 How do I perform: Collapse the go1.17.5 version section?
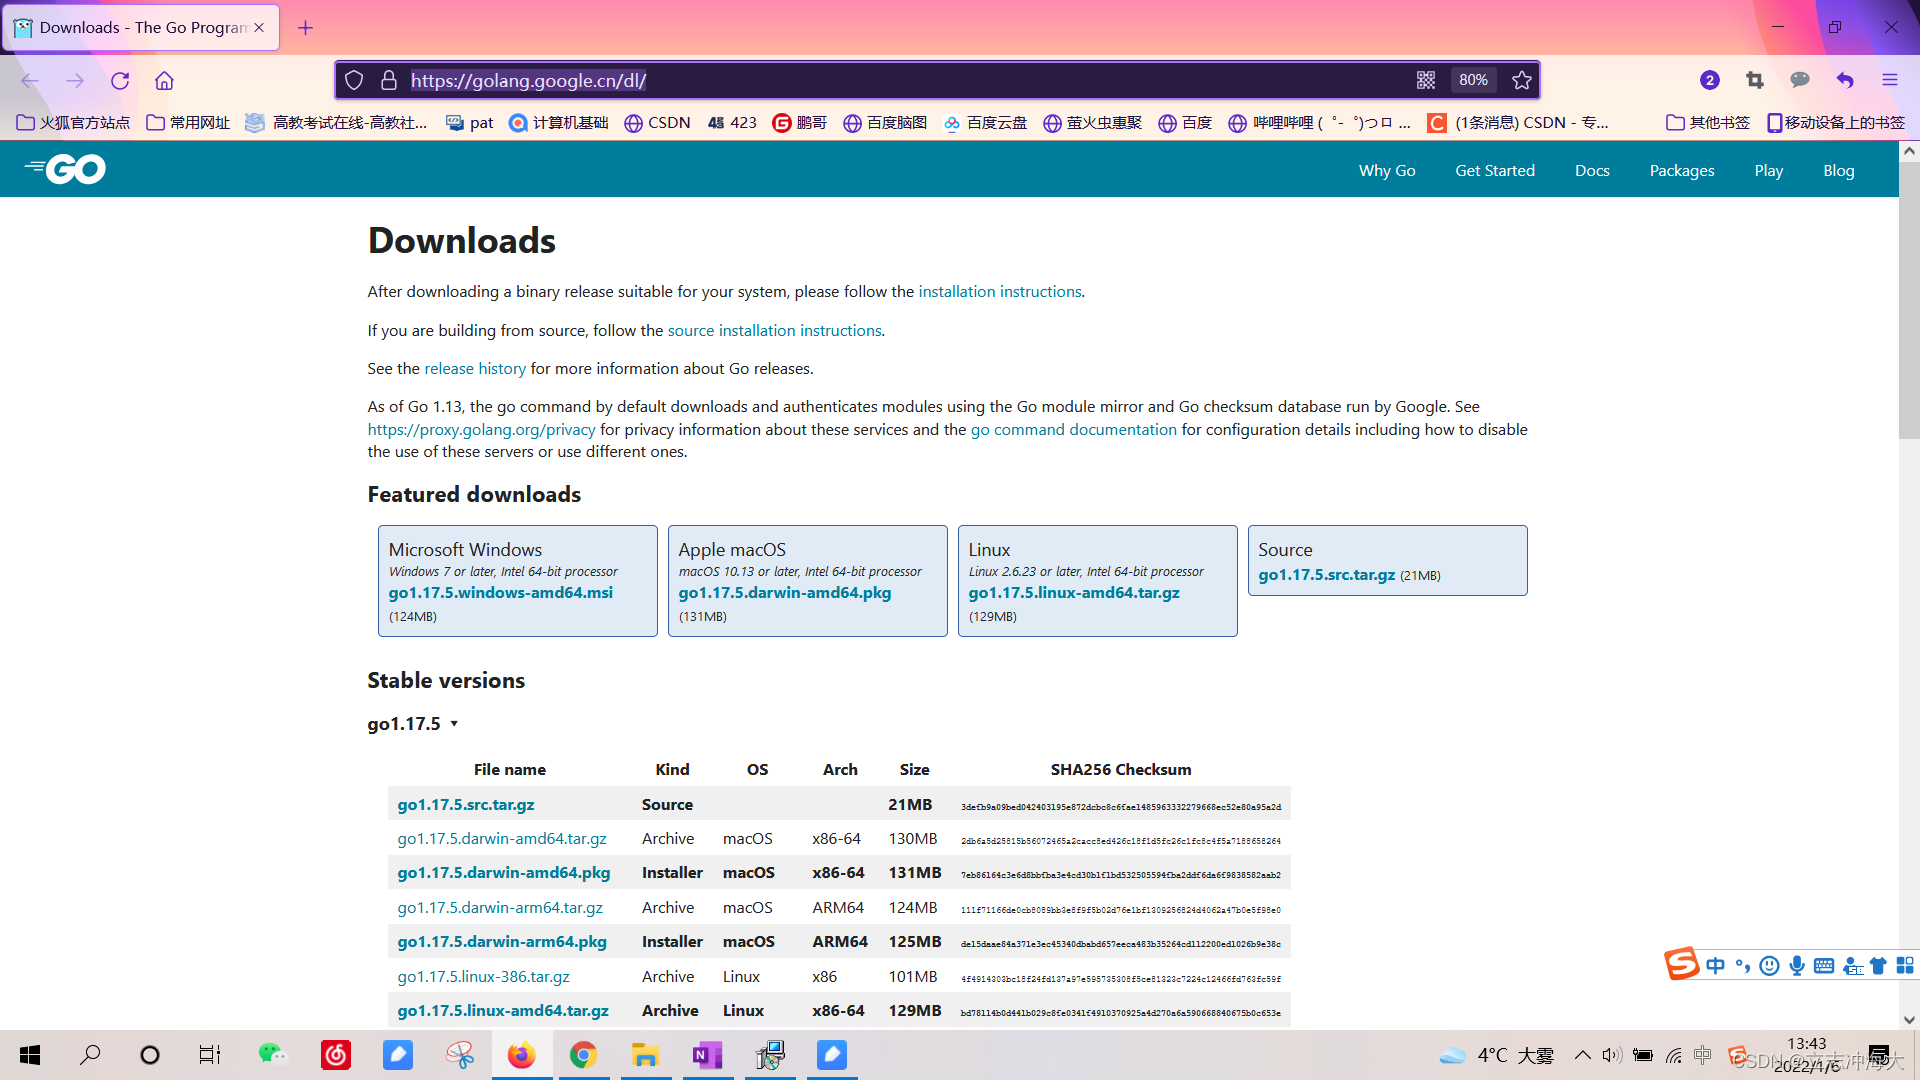coord(413,724)
